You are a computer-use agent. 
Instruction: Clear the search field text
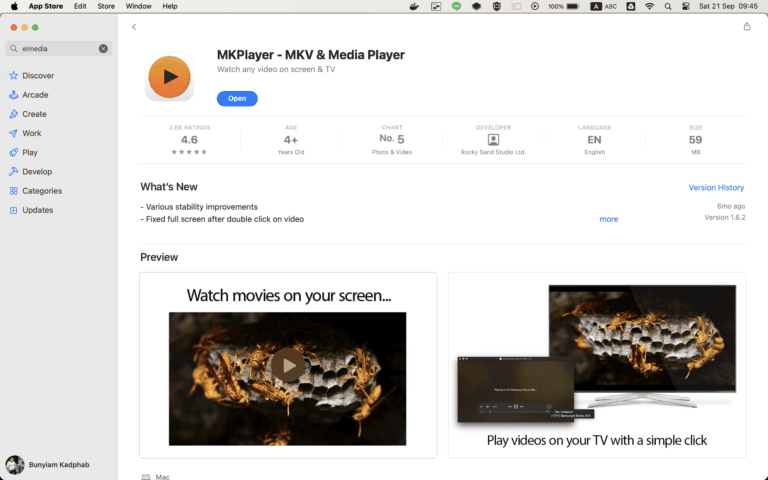103,48
